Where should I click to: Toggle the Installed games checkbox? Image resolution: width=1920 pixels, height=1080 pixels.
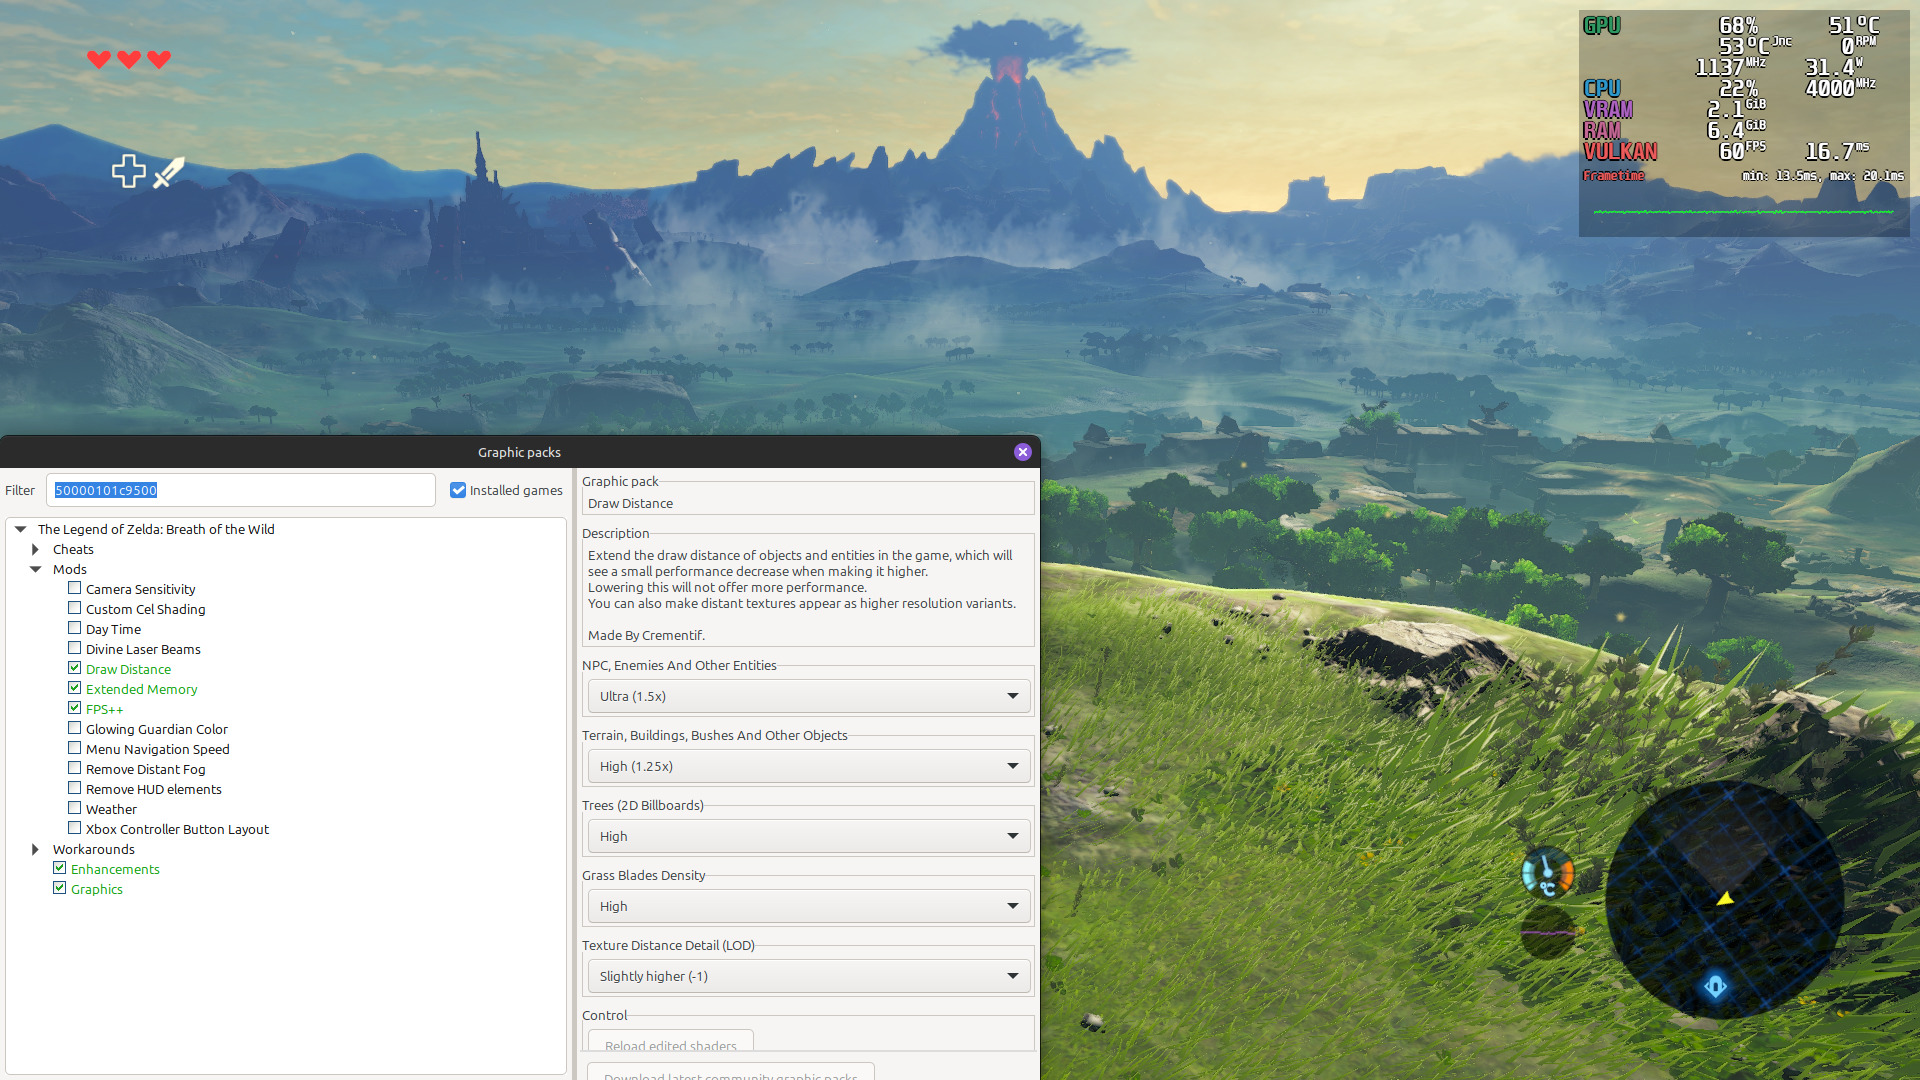tap(458, 490)
